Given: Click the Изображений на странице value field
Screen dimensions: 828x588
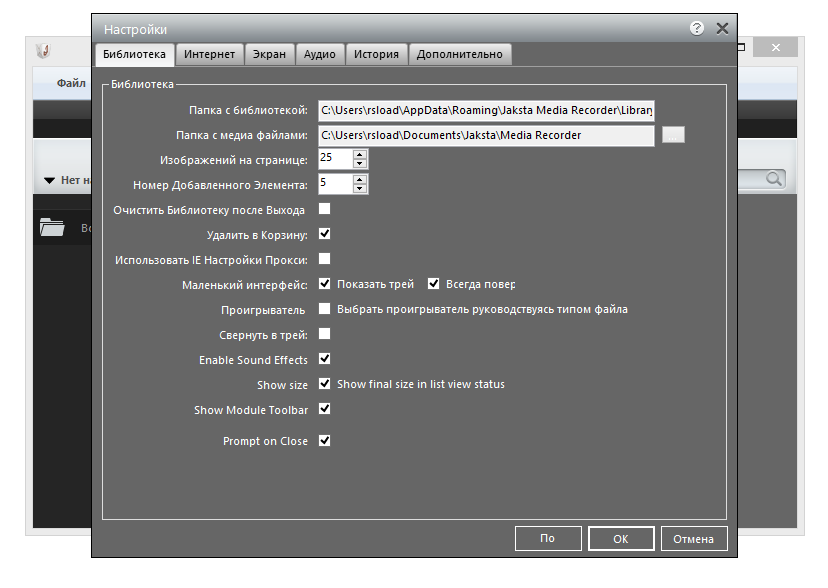Looking at the screenshot, I should 335,158.
